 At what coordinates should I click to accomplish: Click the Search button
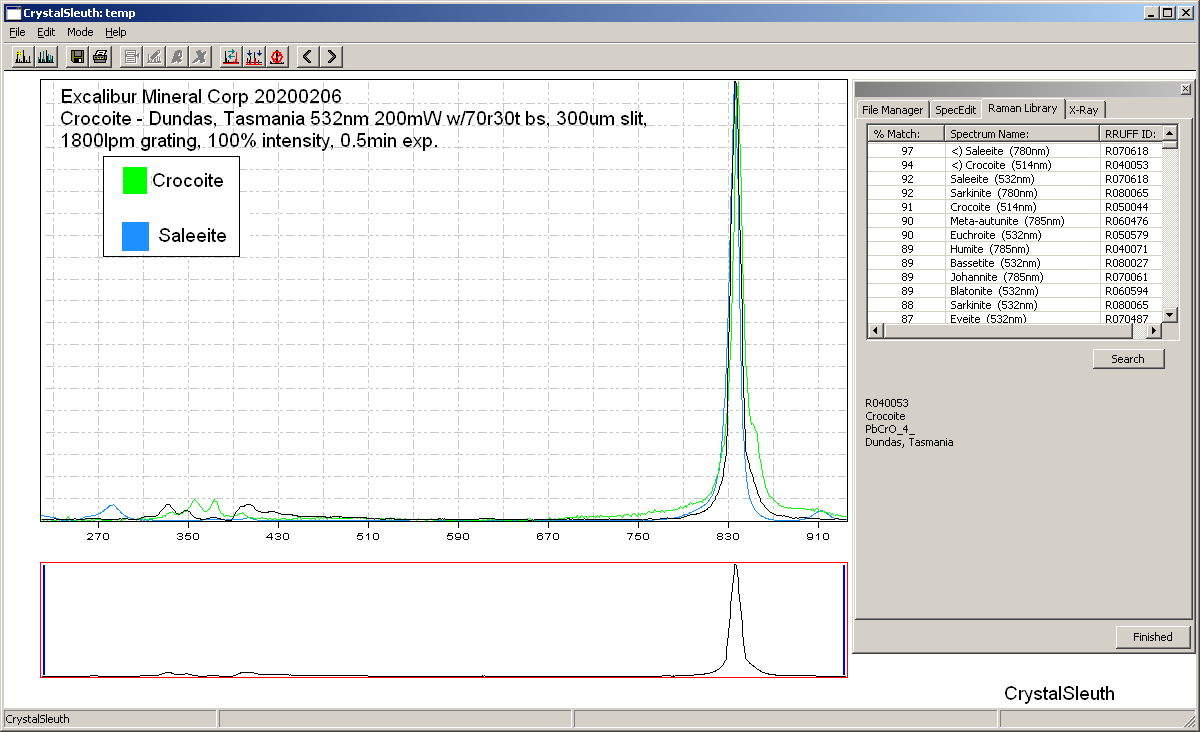pos(1128,359)
